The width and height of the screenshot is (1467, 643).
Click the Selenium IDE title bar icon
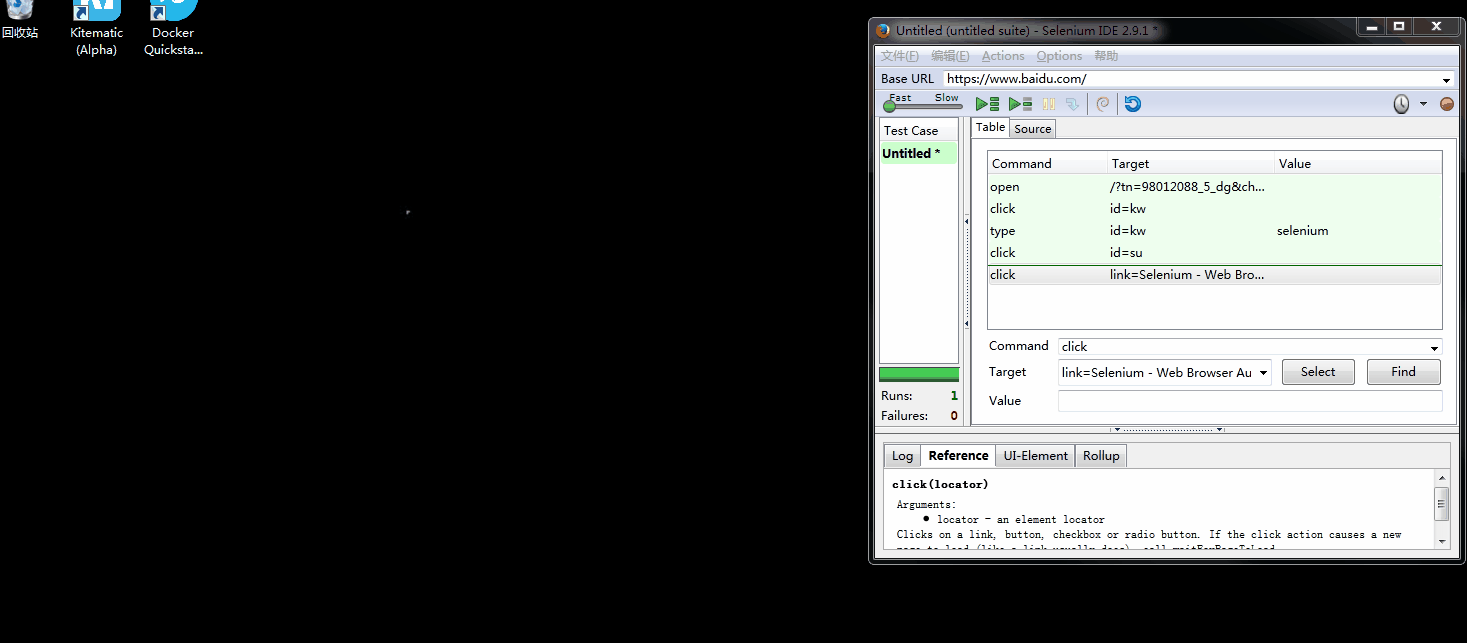click(883, 30)
